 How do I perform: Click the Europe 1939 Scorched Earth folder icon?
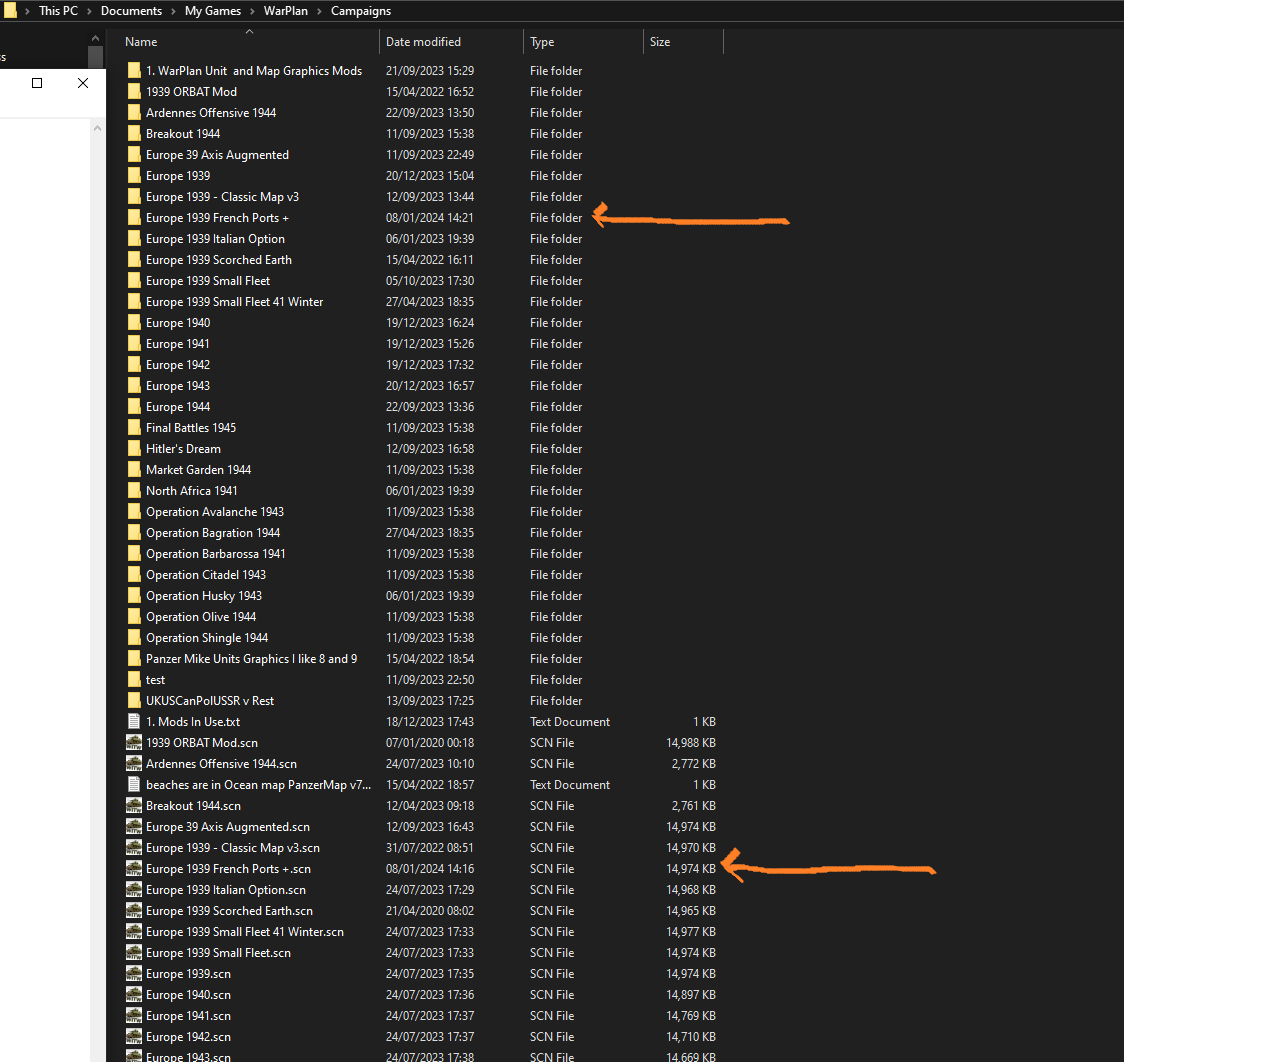134,259
